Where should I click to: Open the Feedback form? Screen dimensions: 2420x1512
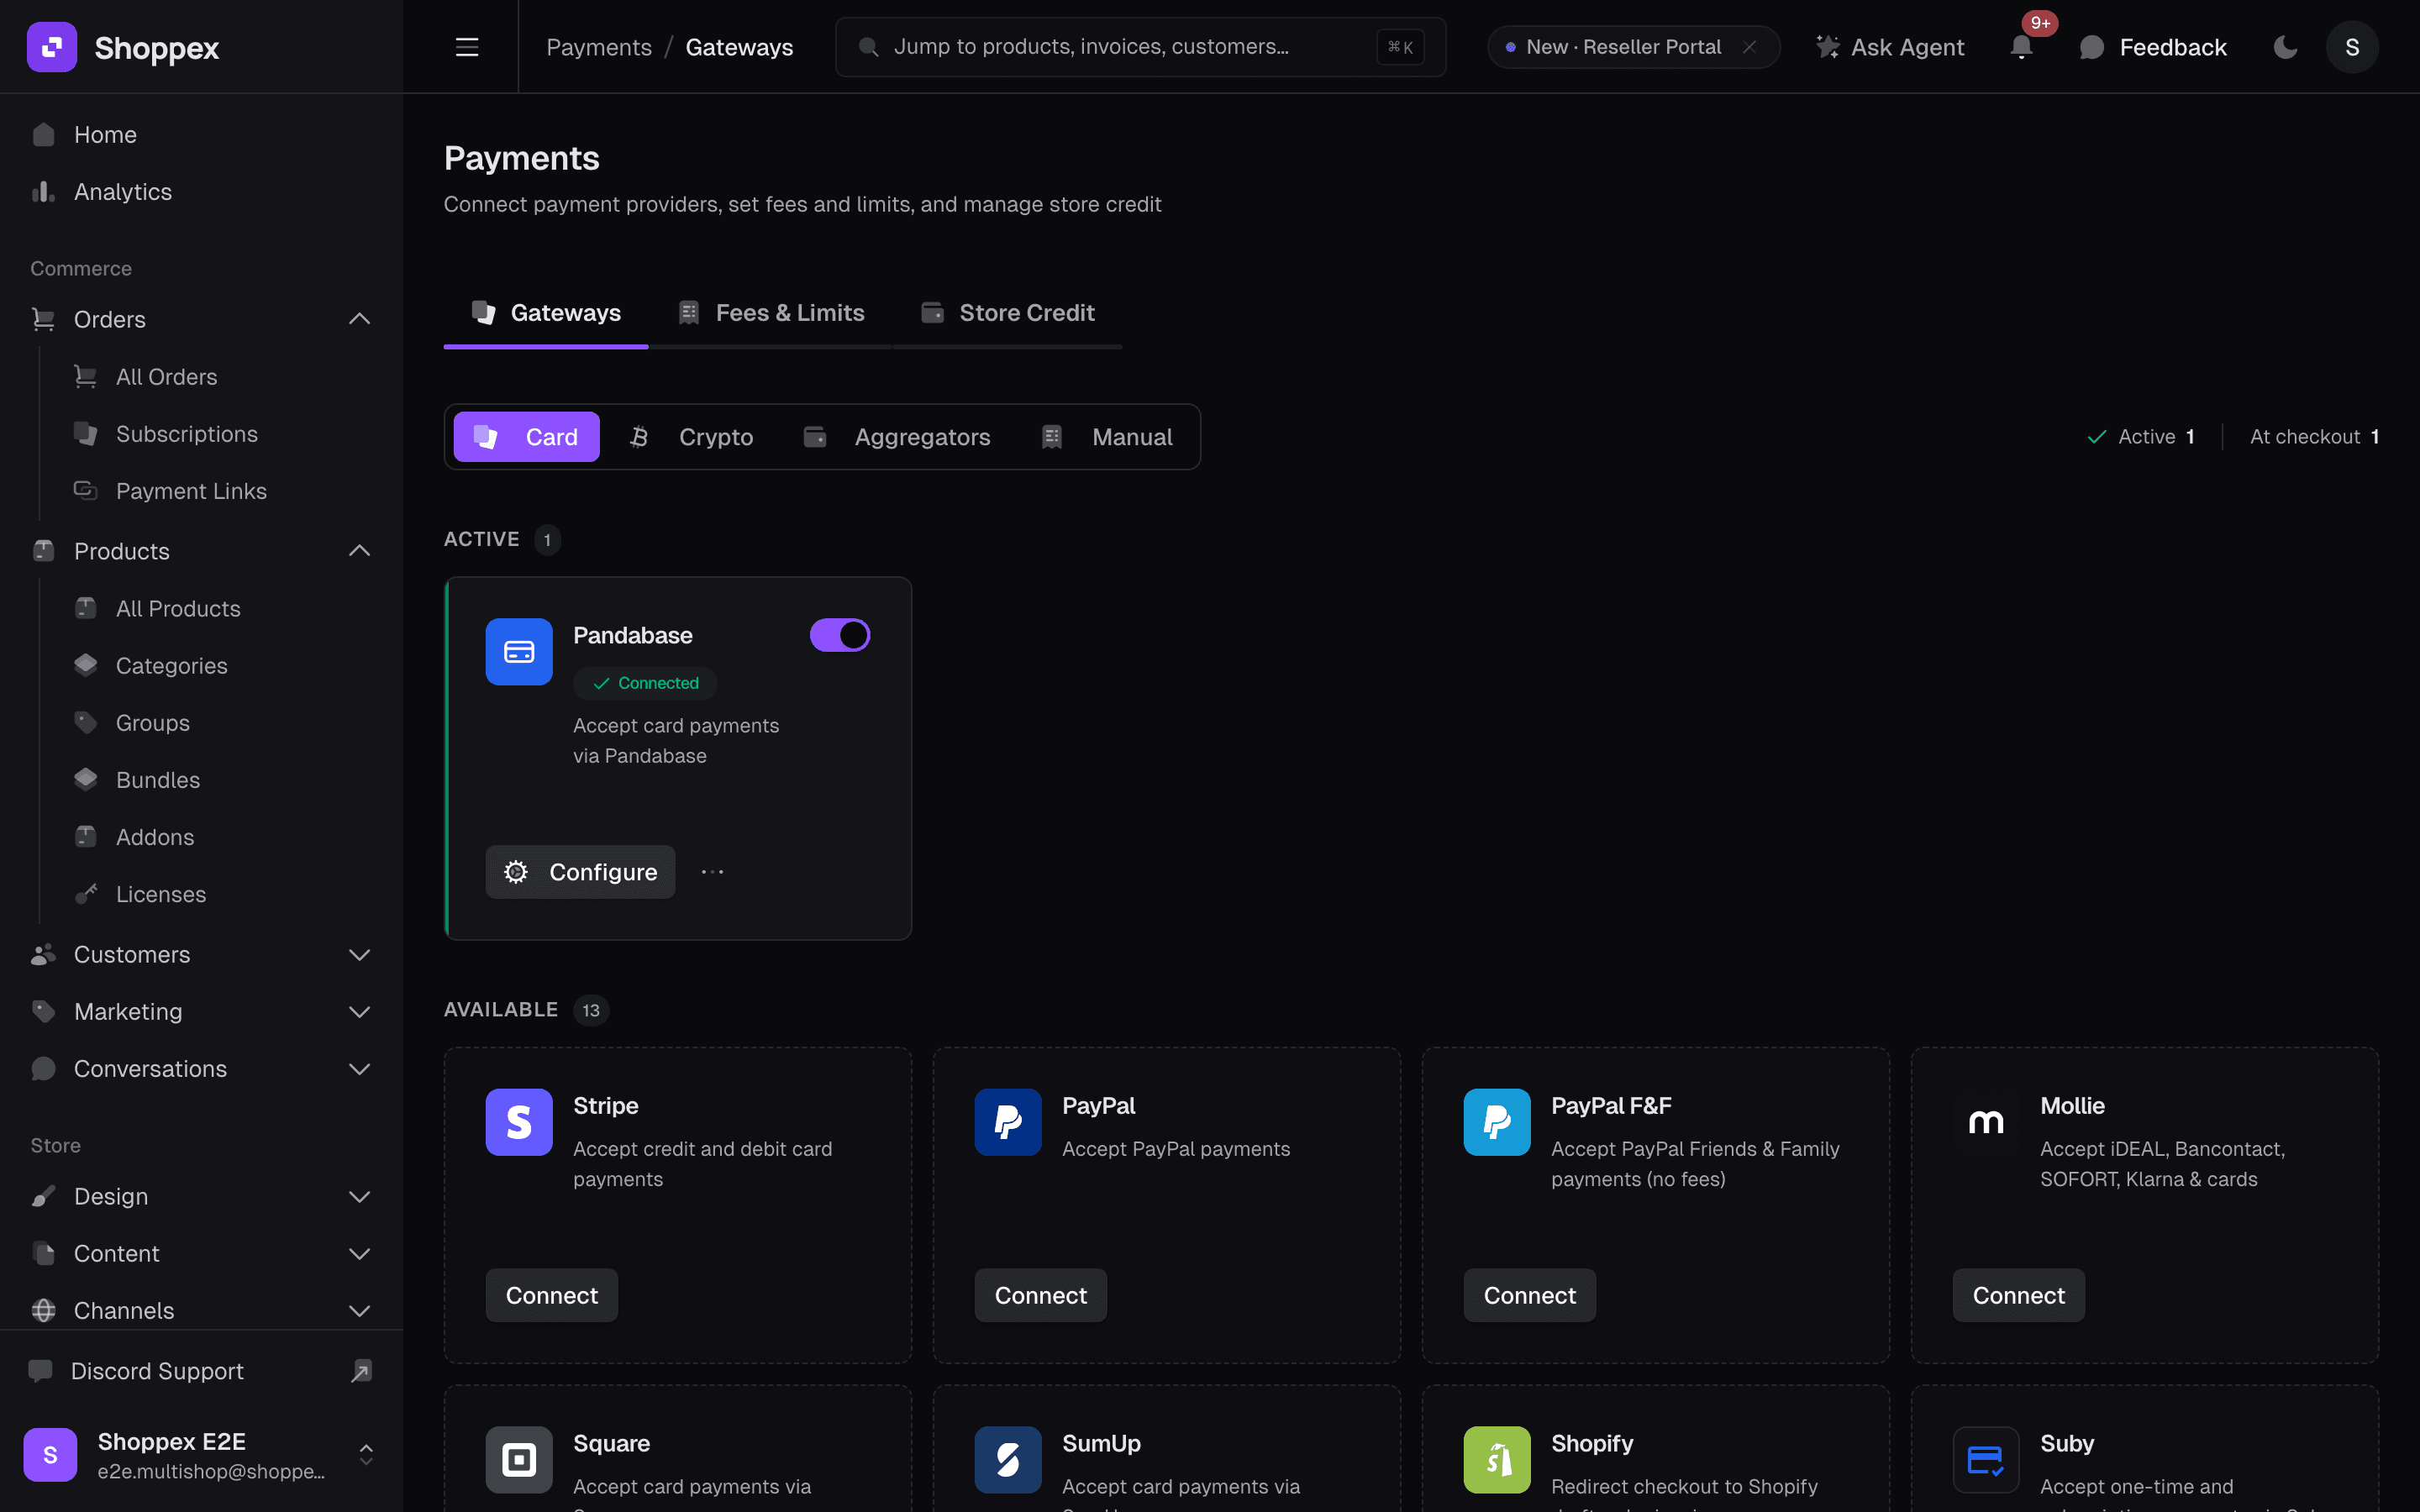(x=2153, y=47)
